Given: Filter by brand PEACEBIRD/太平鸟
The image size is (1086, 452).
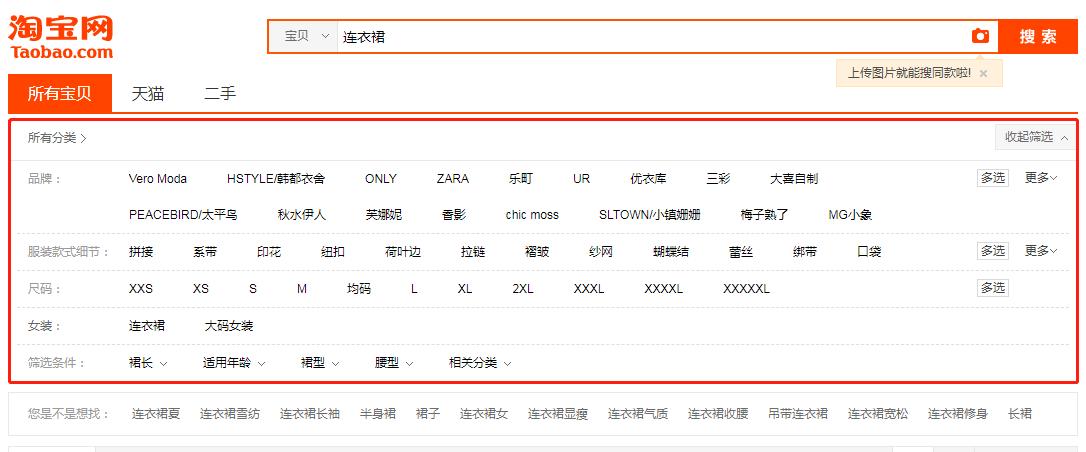Looking at the screenshot, I should click(183, 215).
